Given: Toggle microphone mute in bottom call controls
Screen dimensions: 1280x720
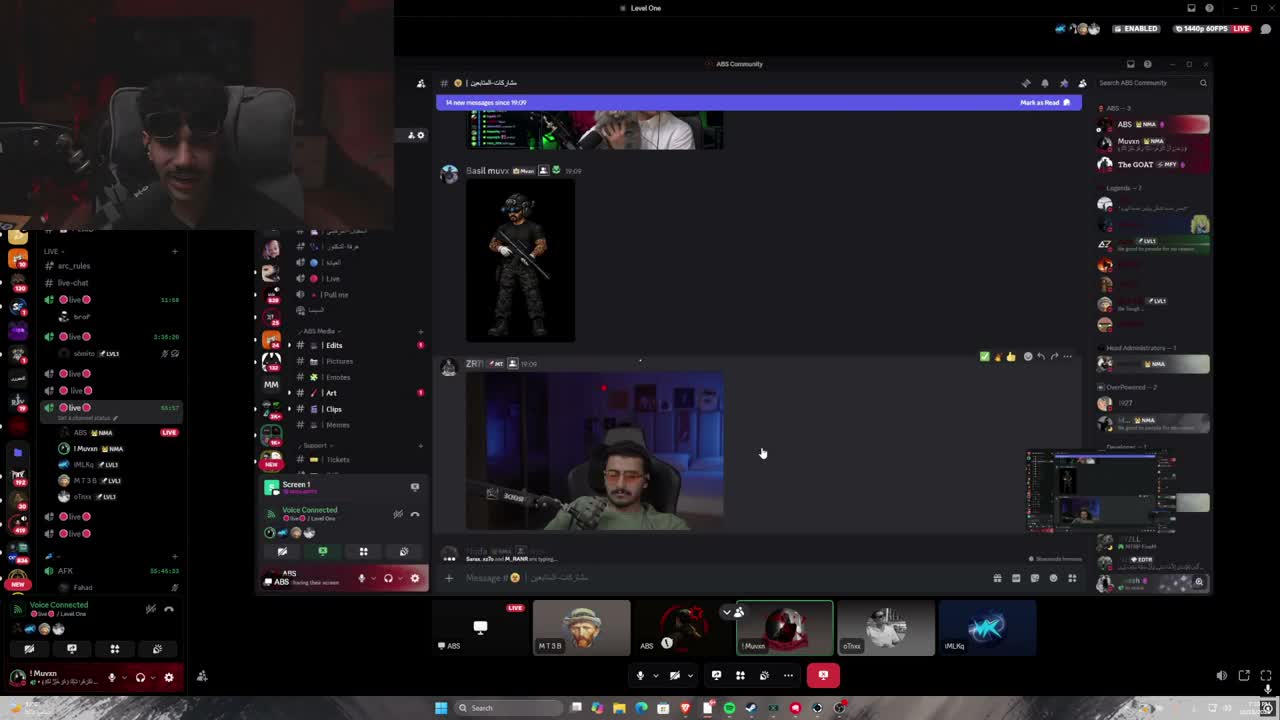Looking at the screenshot, I should coord(640,675).
